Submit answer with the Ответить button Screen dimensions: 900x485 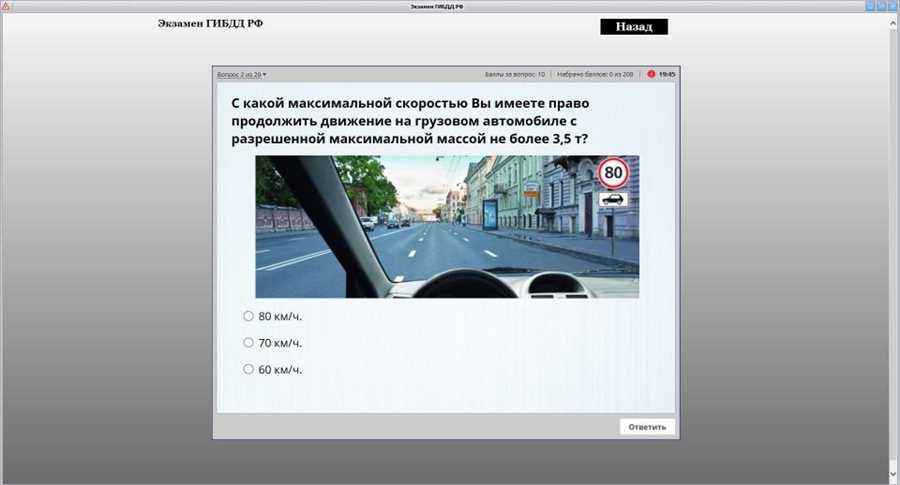tap(647, 427)
